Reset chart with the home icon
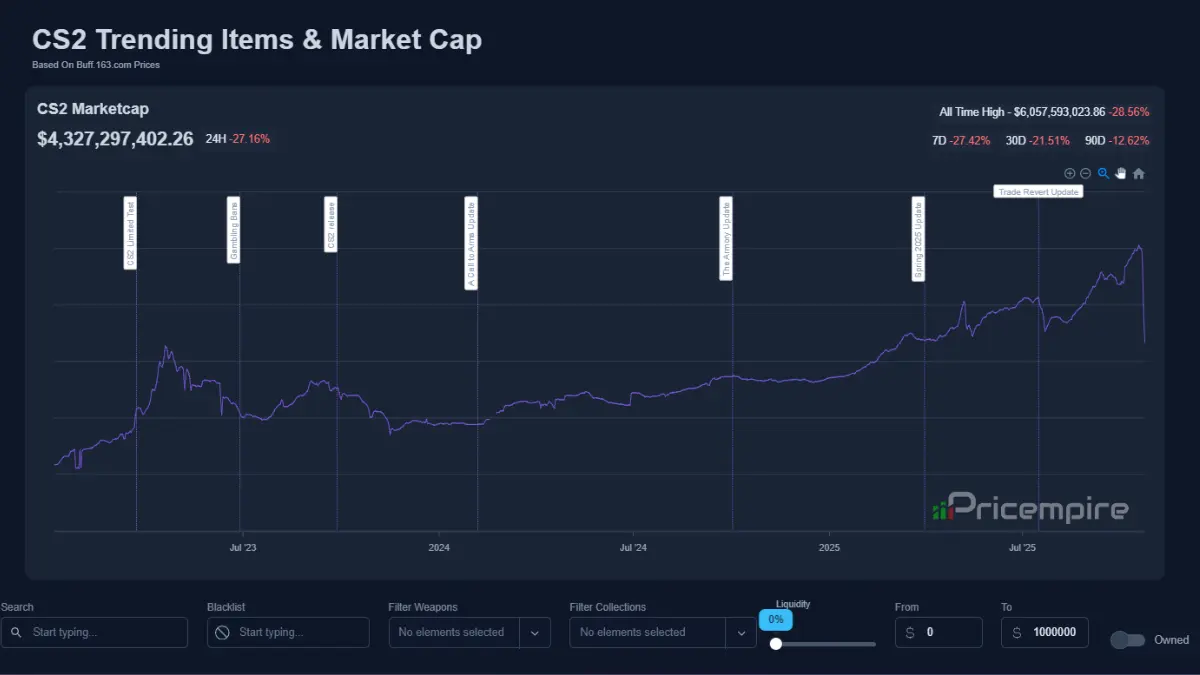The width and height of the screenshot is (1200, 675). (1138, 173)
